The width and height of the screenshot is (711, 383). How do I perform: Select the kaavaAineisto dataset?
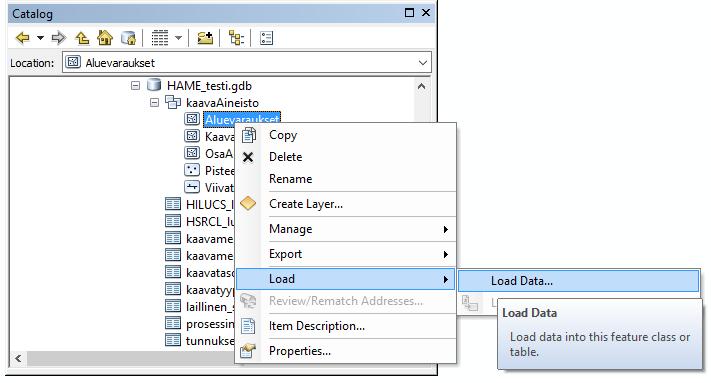click(222, 103)
